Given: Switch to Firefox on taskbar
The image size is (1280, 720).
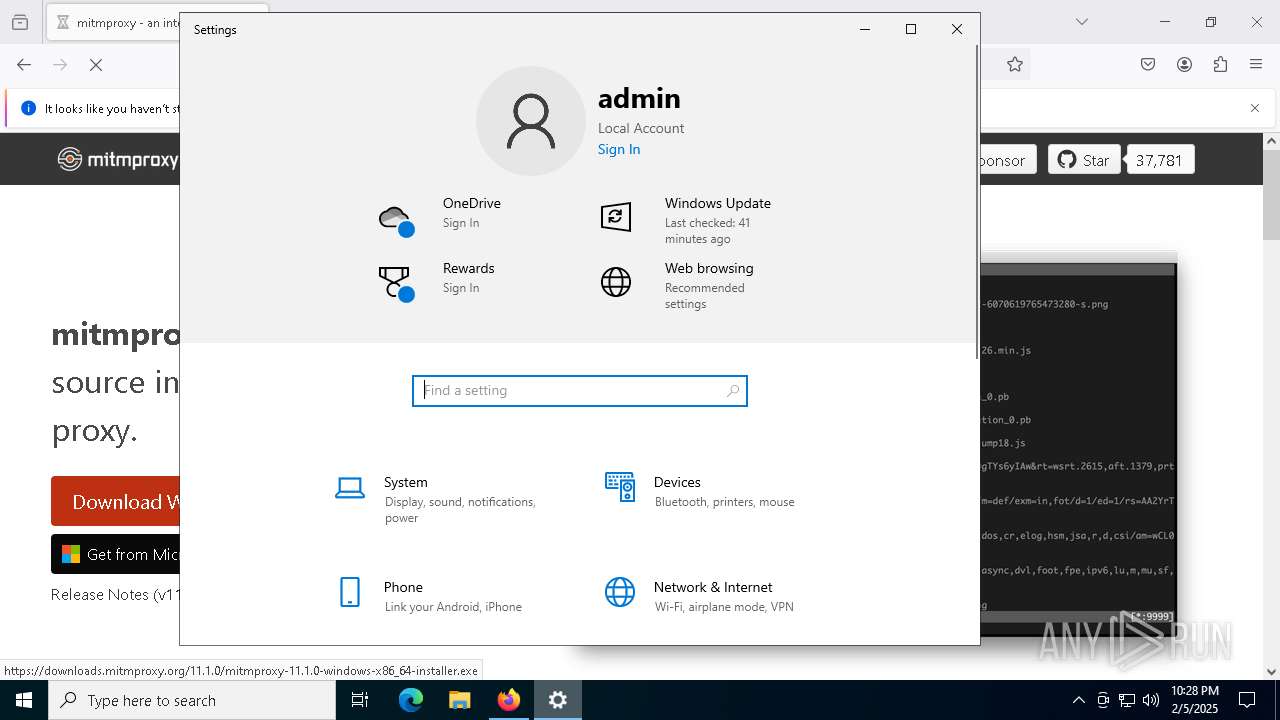Looking at the screenshot, I should (x=509, y=700).
